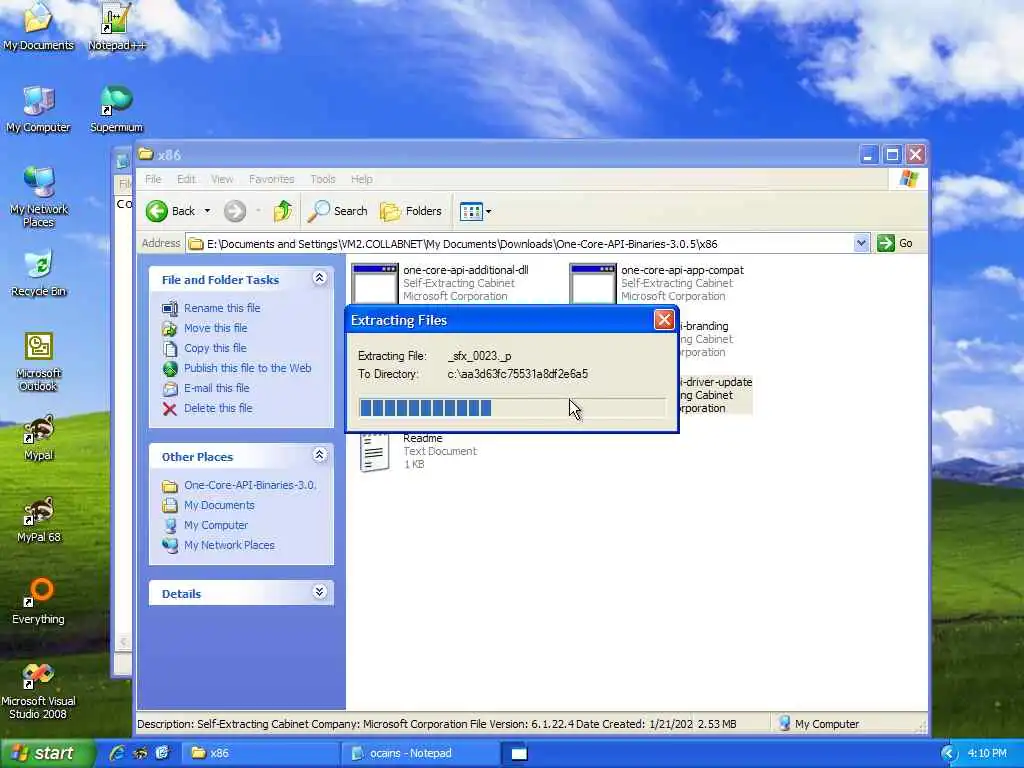Screen dimensions: 1024x768
Task: Click the extraction progress bar
Action: [x=512, y=408]
